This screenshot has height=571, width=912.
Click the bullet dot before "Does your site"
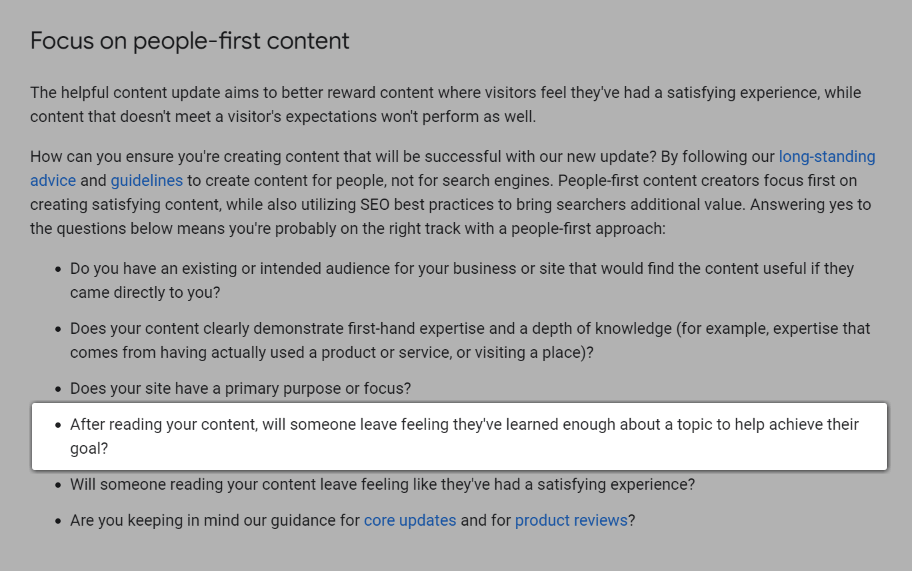[55, 389]
